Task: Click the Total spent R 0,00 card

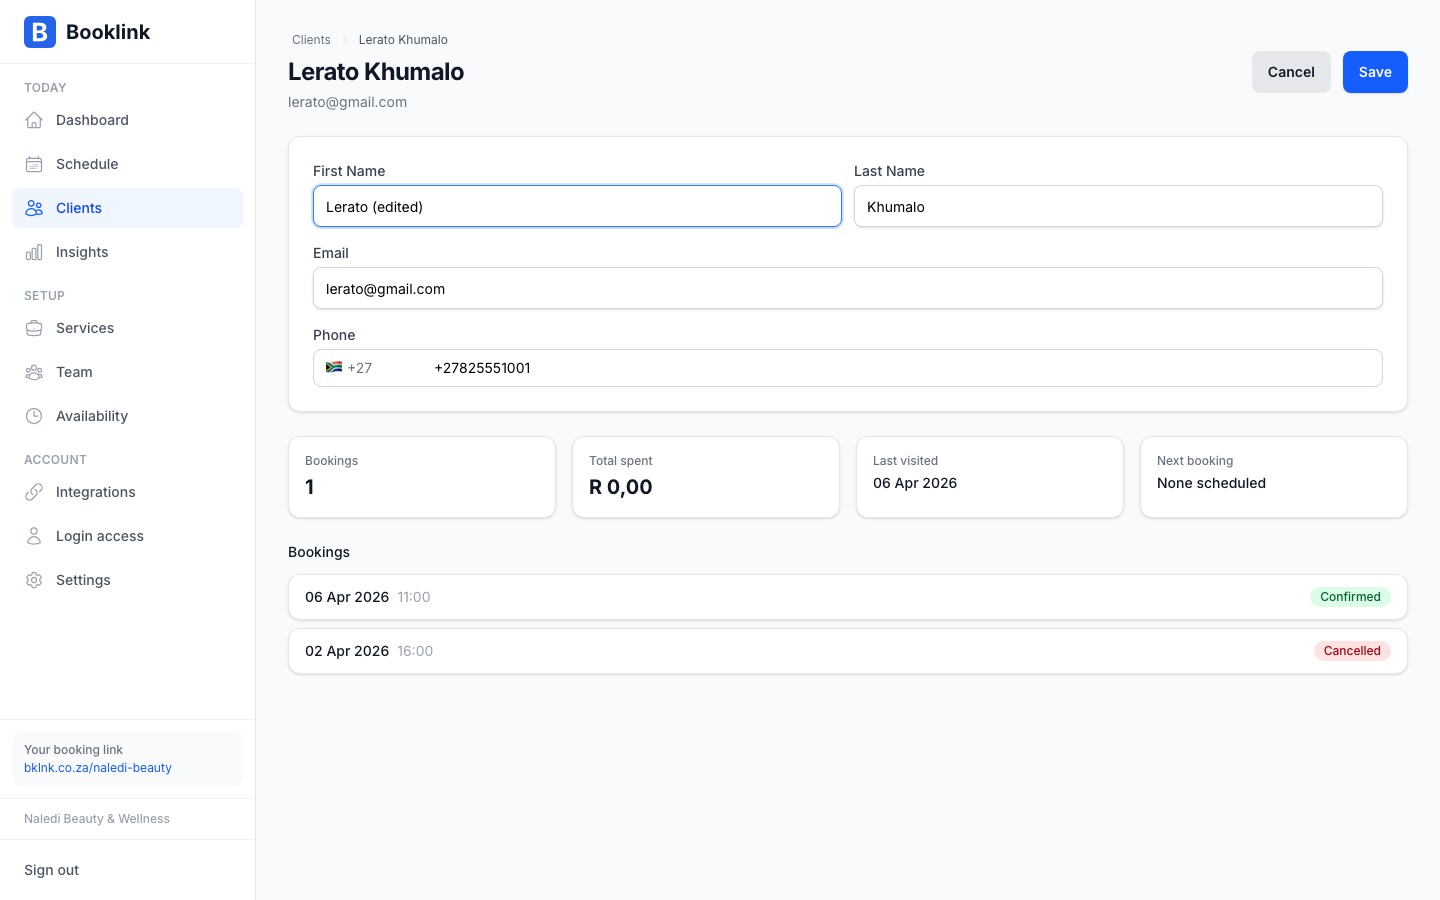Action: pyautogui.click(x=706, y=477)
